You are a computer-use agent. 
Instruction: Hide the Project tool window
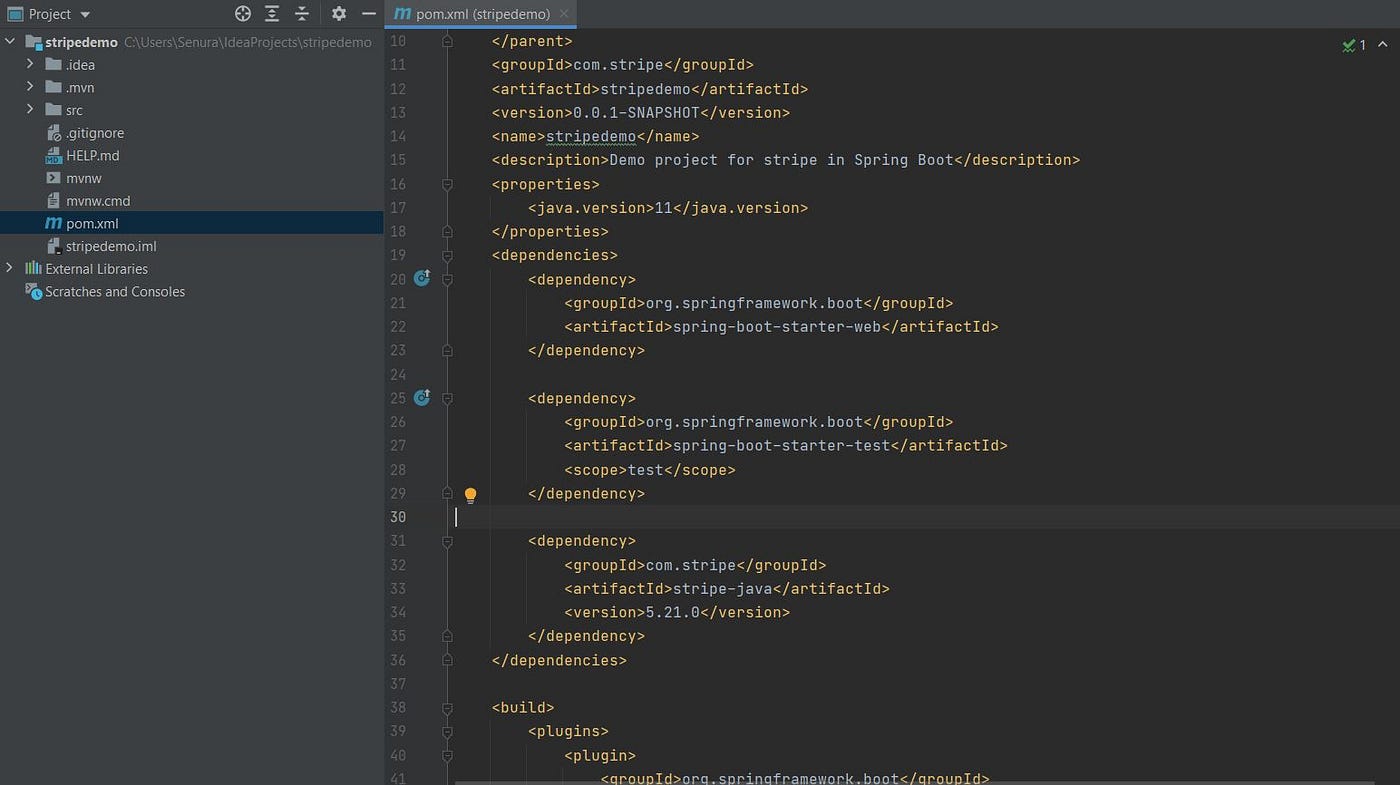click(x=369, y=14)
